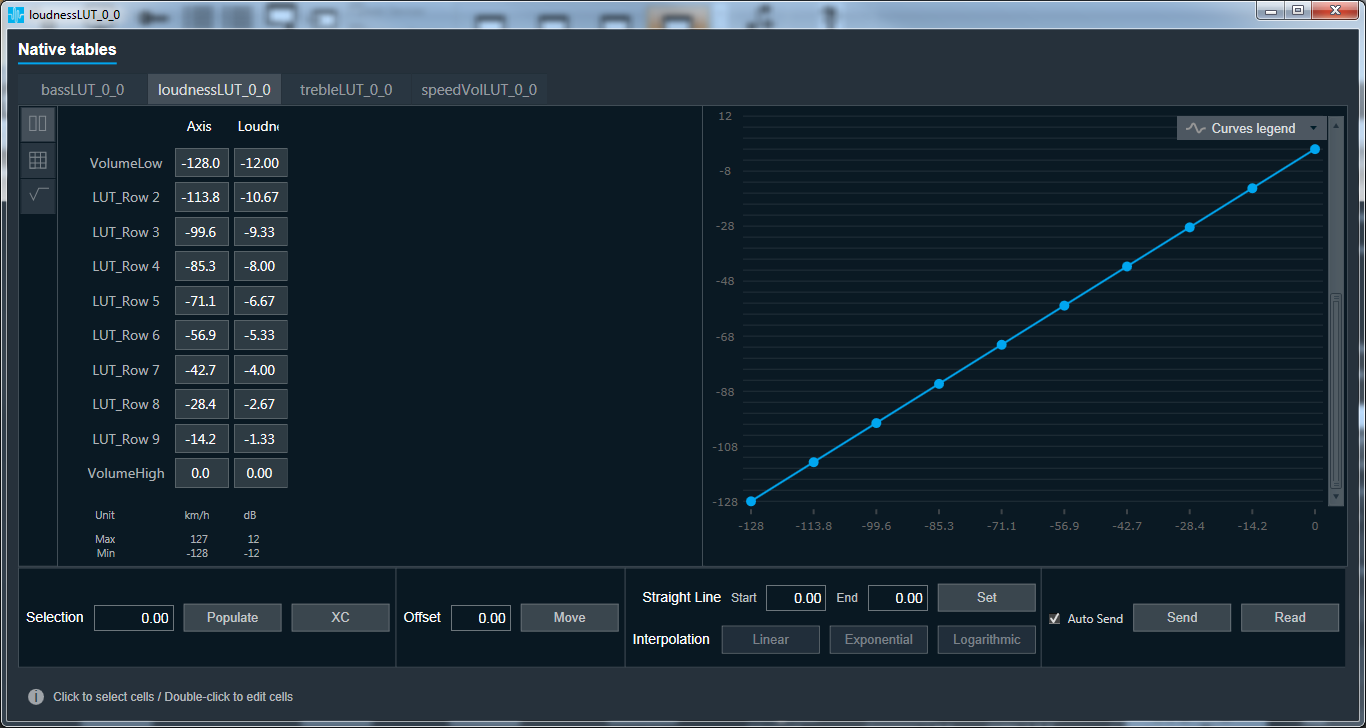Select VolumeLow axis cell -128.0

click(x=202, y=163)
